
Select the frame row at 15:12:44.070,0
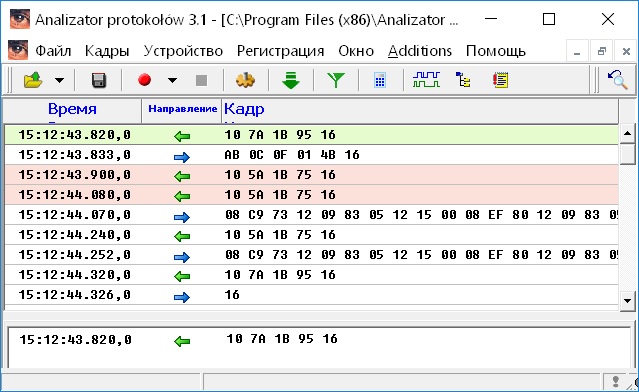pyautogui.click(x=311, y=215)
